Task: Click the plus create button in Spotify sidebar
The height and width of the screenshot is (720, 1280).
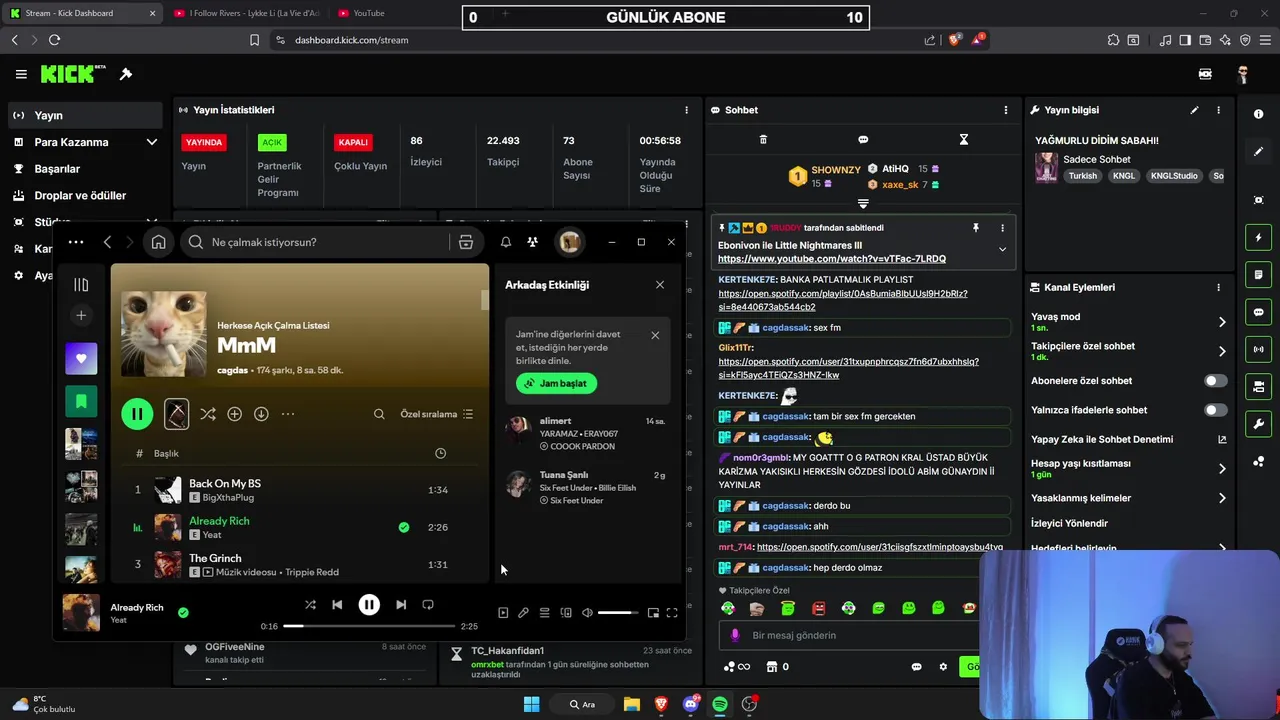Action: point(81,315)
